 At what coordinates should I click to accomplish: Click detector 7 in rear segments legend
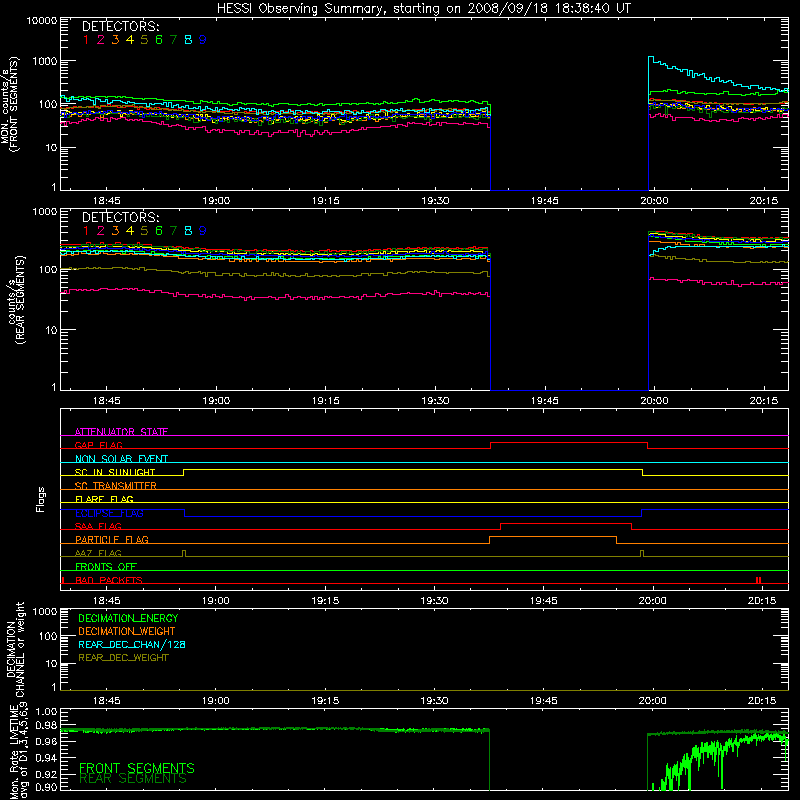point(173,231)
